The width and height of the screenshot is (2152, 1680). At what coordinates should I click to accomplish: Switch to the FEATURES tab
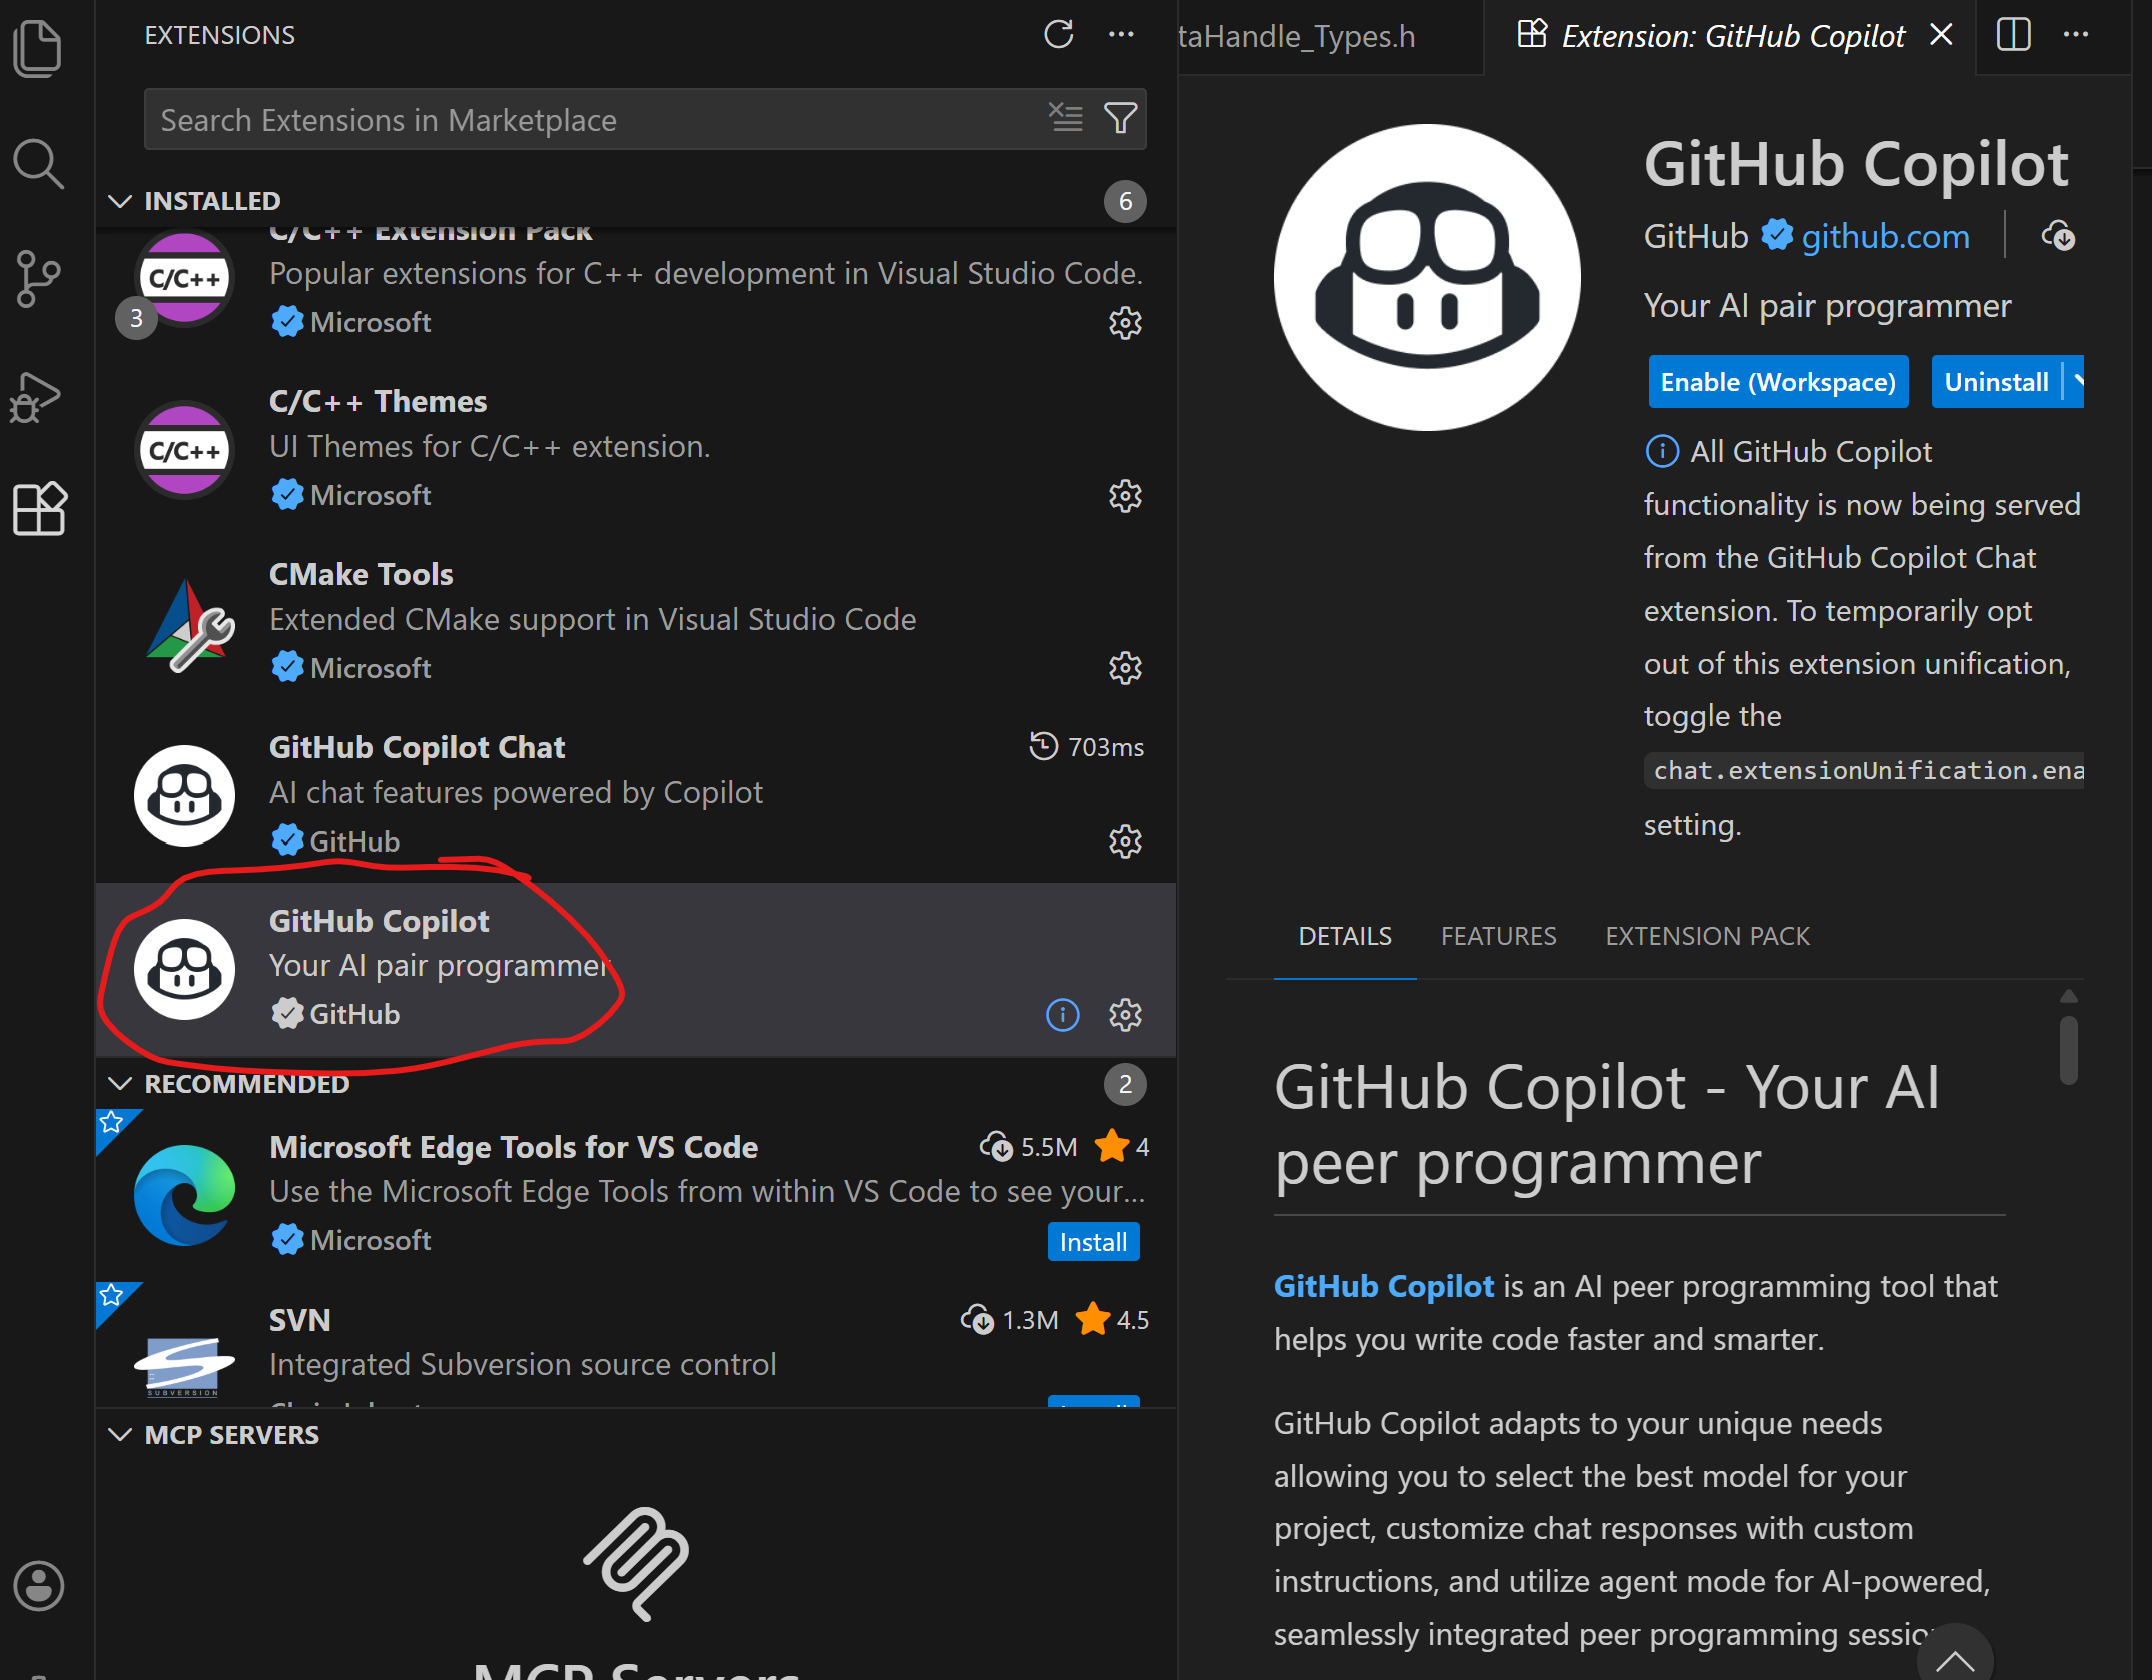[1498, 936]
